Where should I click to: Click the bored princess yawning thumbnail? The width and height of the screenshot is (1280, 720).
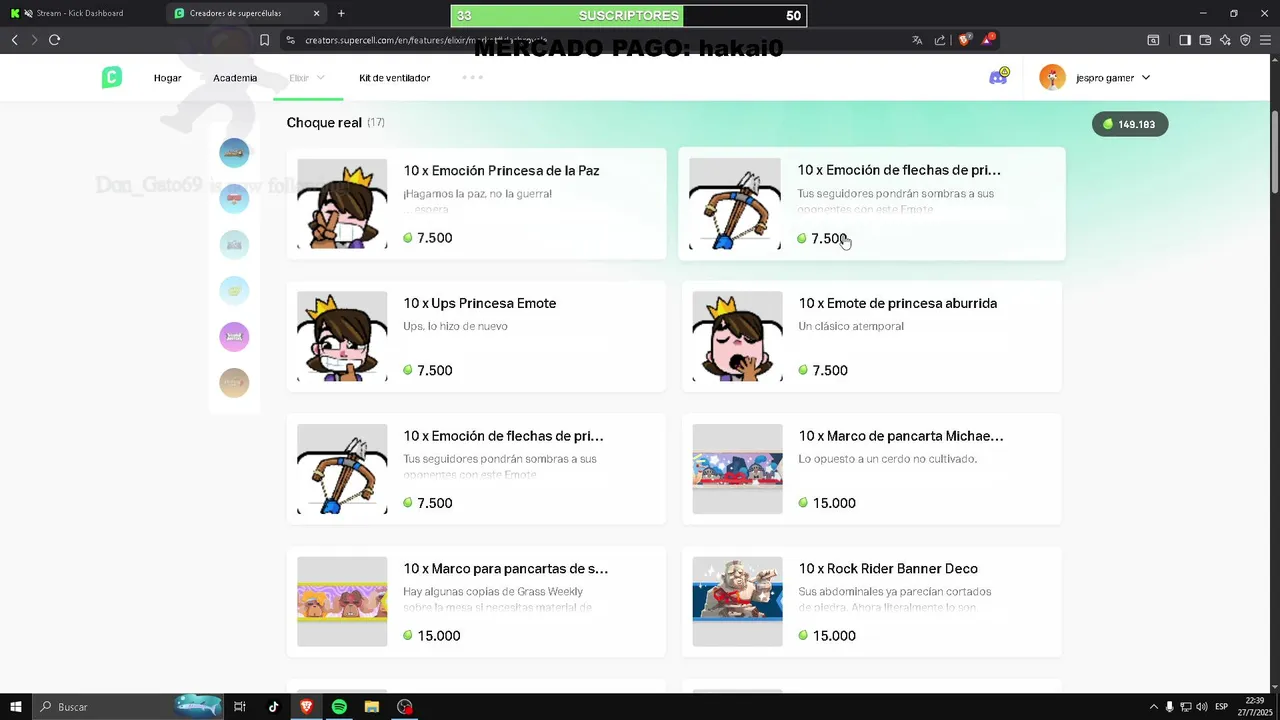pos(738,336)
